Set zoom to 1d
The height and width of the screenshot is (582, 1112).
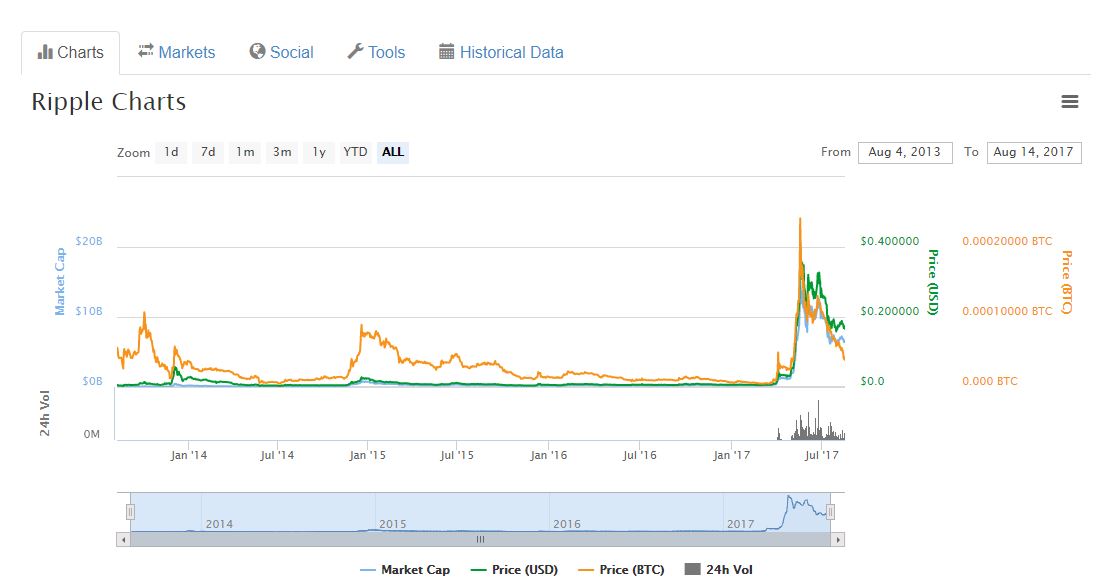[171, 152]
